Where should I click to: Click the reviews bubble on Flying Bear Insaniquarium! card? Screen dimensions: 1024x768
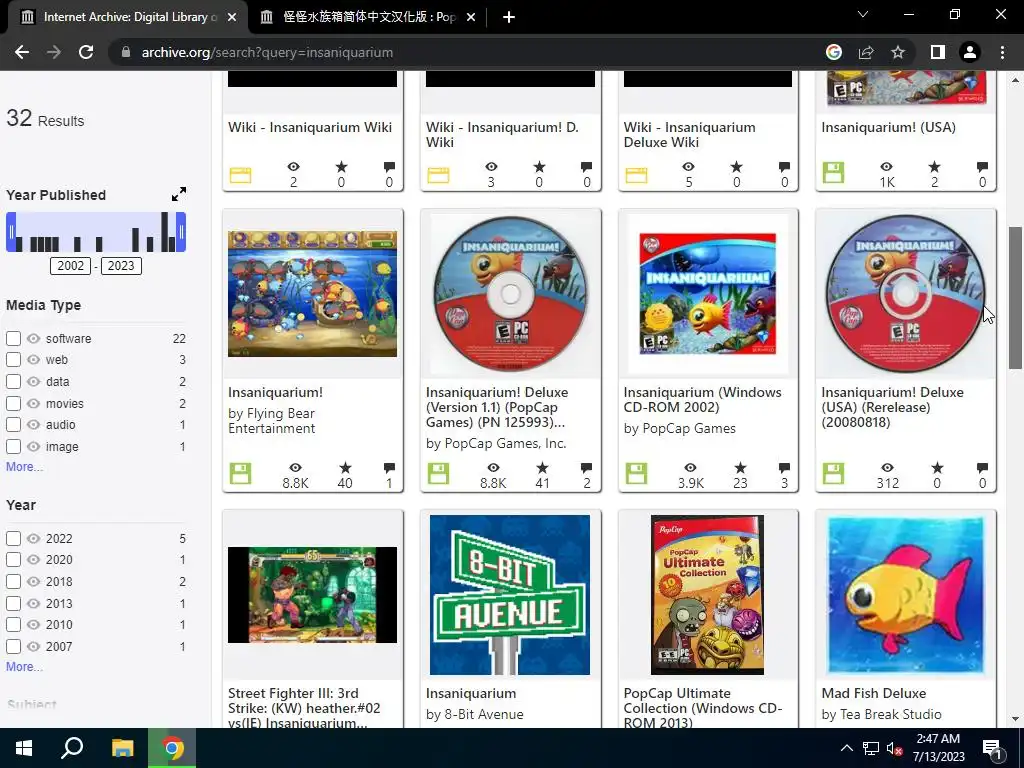click(389, 468)
